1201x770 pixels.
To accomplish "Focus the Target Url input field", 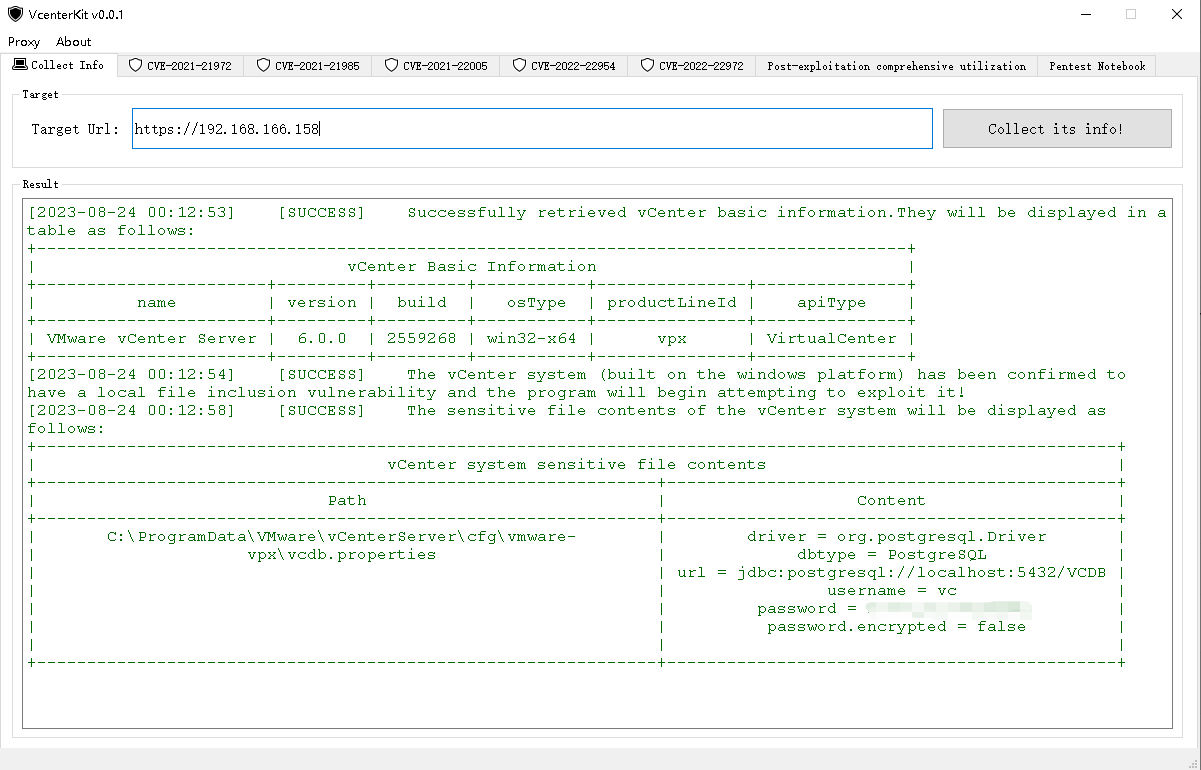I will click(532, 129).
